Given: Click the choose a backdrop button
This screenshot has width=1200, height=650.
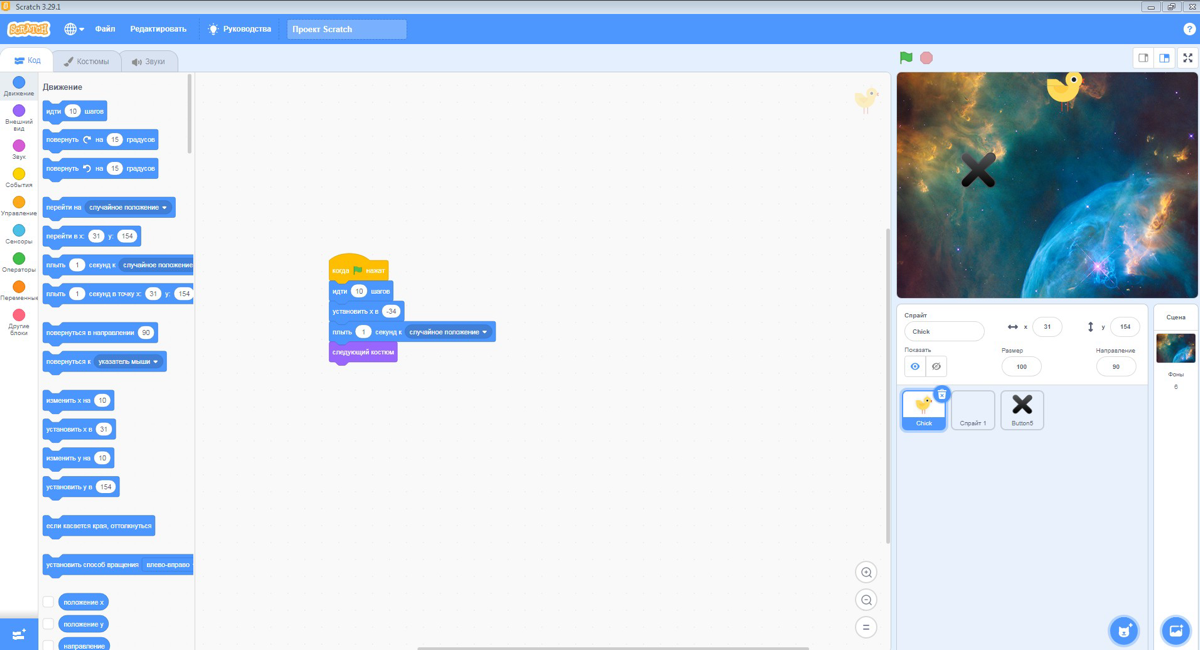Looking at the screenshot, I should click(1176, 630).
